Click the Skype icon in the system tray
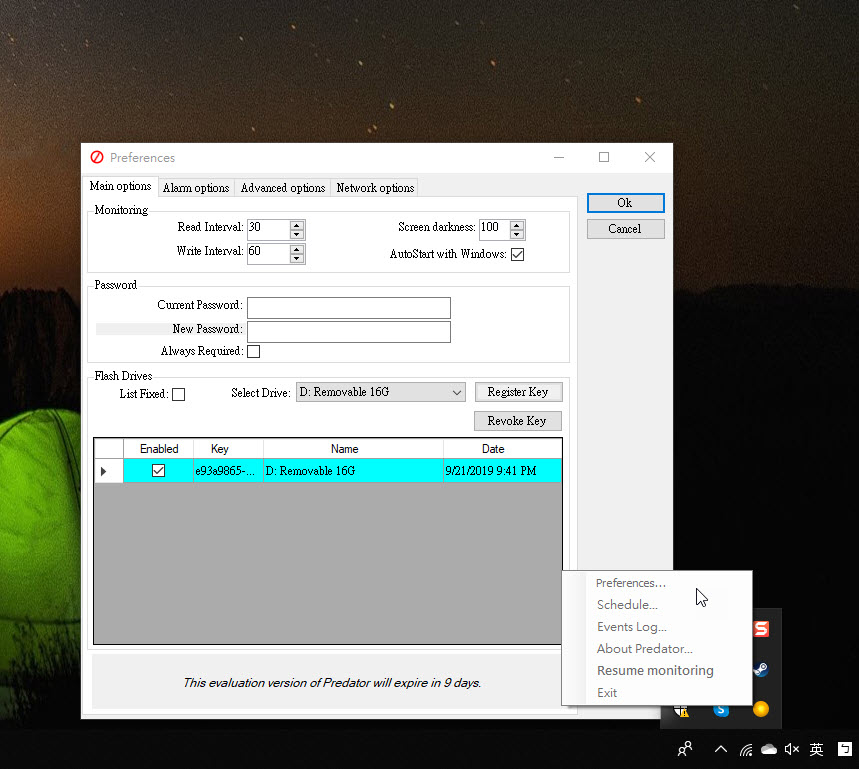Screen dimensions: 859x769 pyautogui.click(x=721, y=710)
